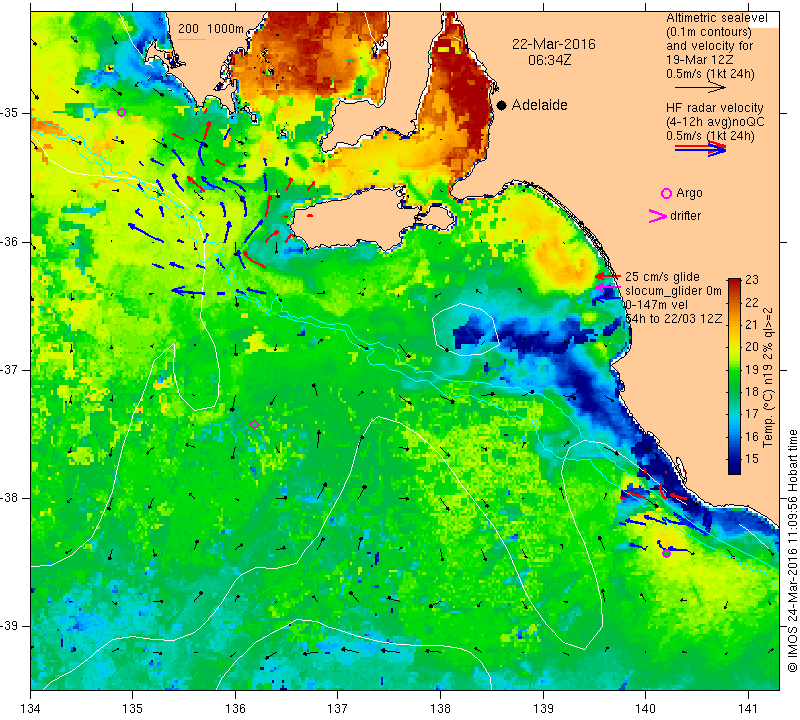The image size is (800, 720).
Task: Click the -35 latitude axis label
Action: pos(10,113)
